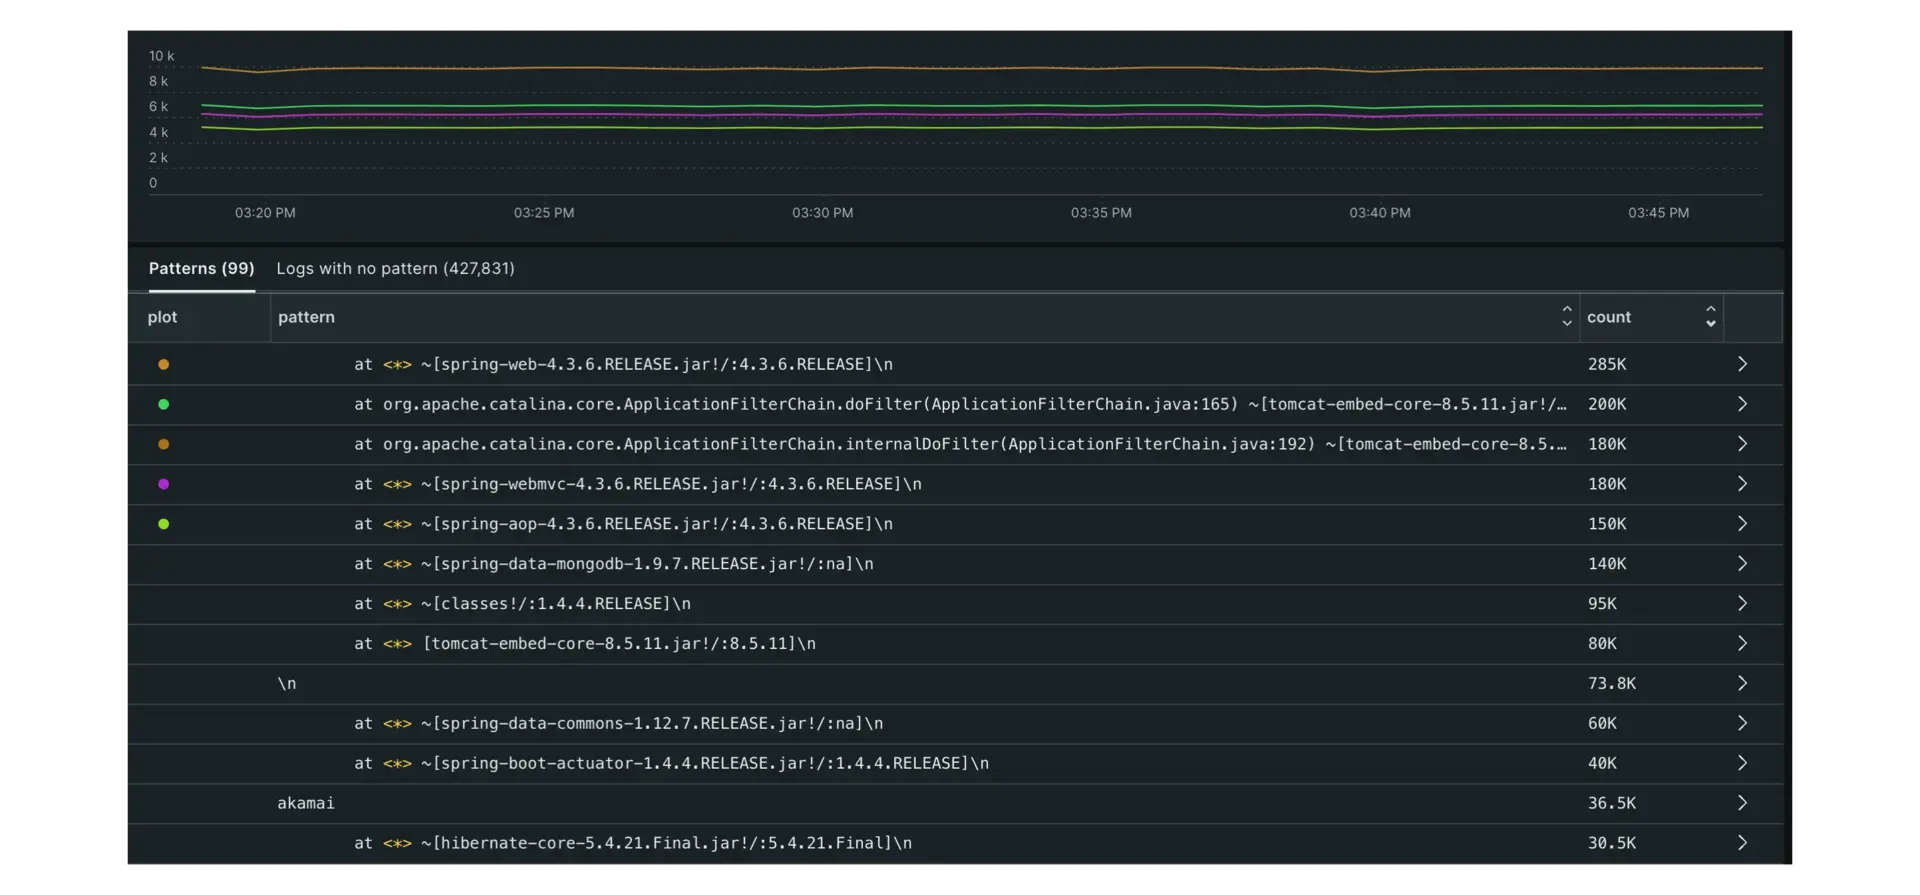Click the plot column header

click(162, 317)
